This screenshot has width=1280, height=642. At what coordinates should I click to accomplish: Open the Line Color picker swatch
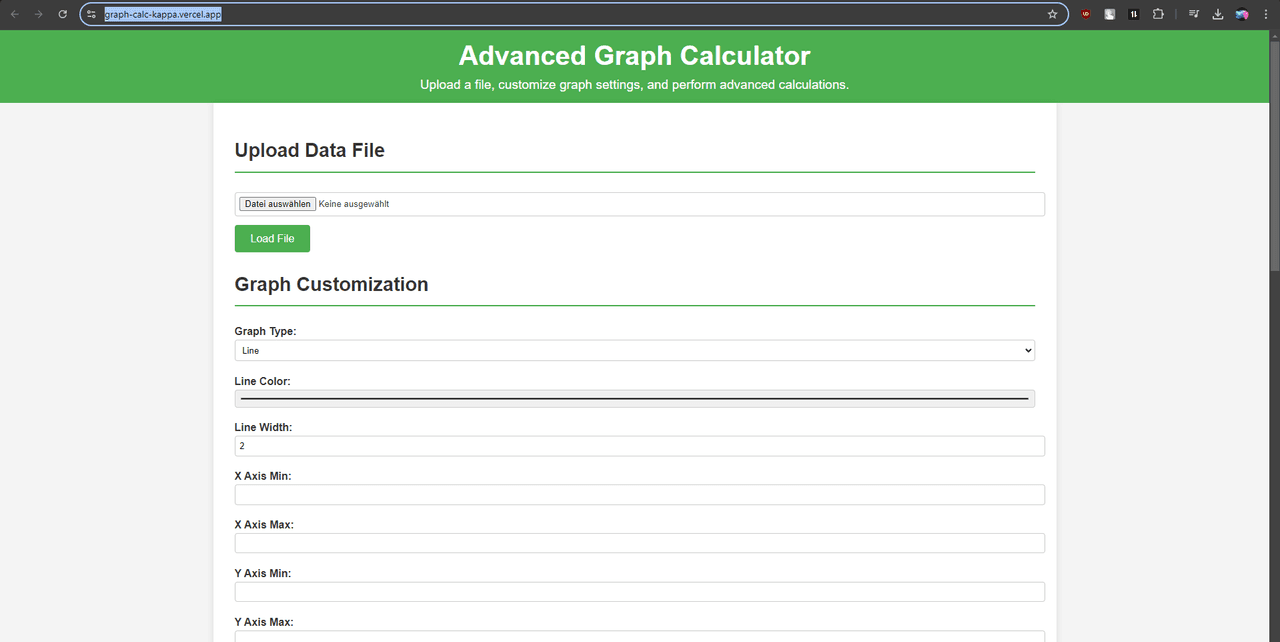pyautogui.click(x=635, y=399)
